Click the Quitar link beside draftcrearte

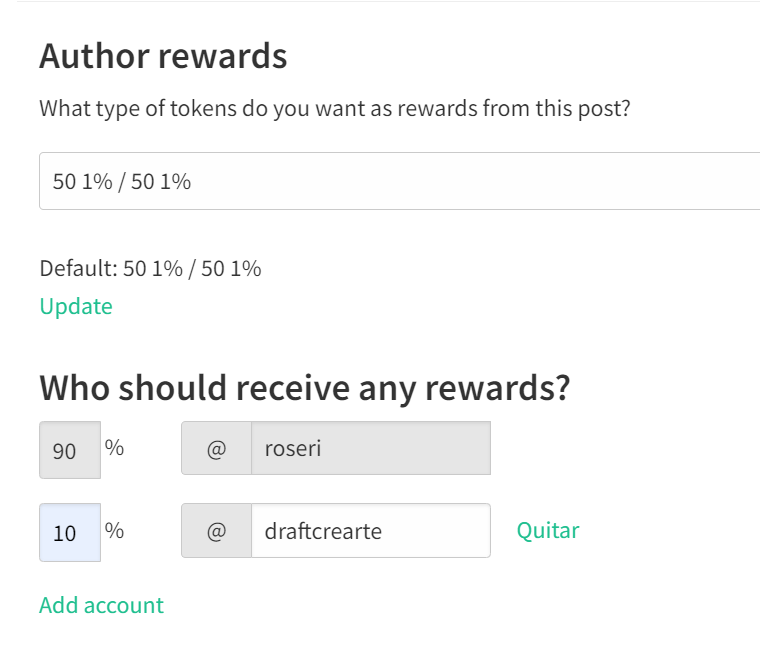coord(547,530)
